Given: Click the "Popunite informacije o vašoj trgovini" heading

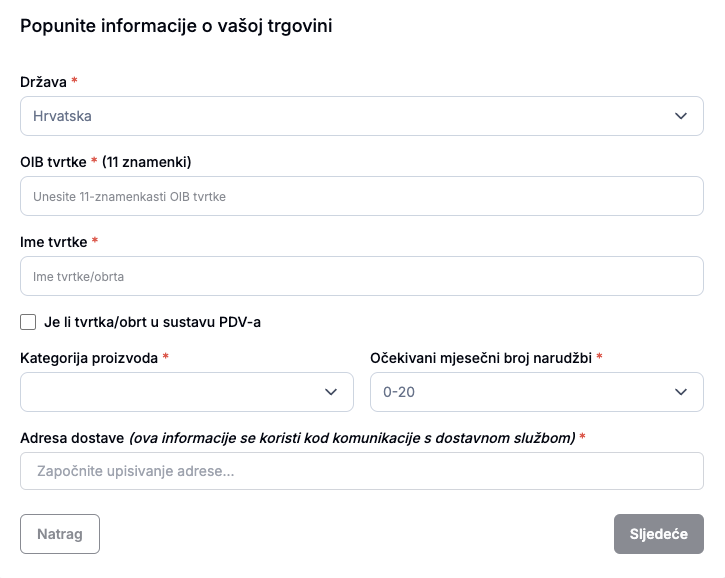Looking at the screenshot, I should pyautogui.click(x=176, y=27).
